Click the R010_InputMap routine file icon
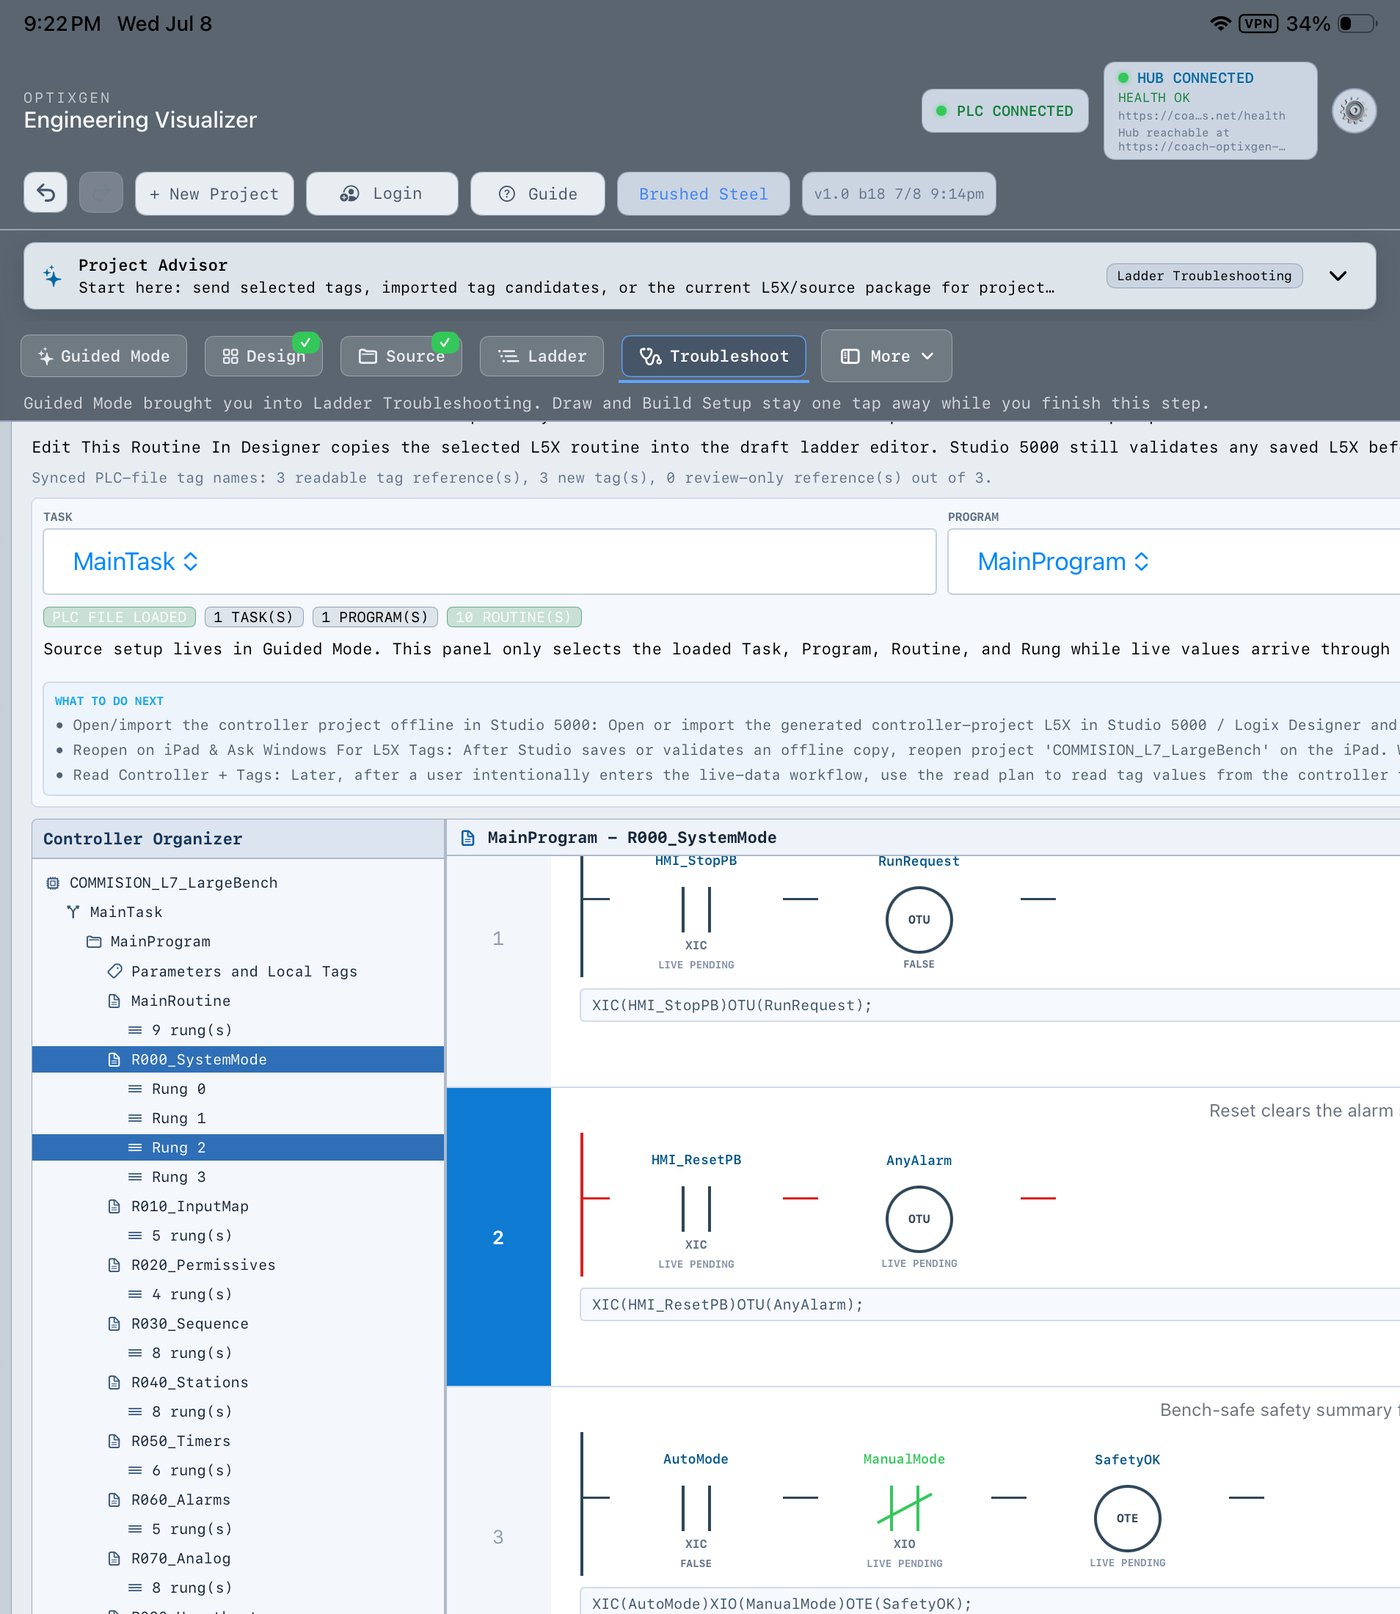This screenshot has width=1400, height=1614. coord(115,1206)
